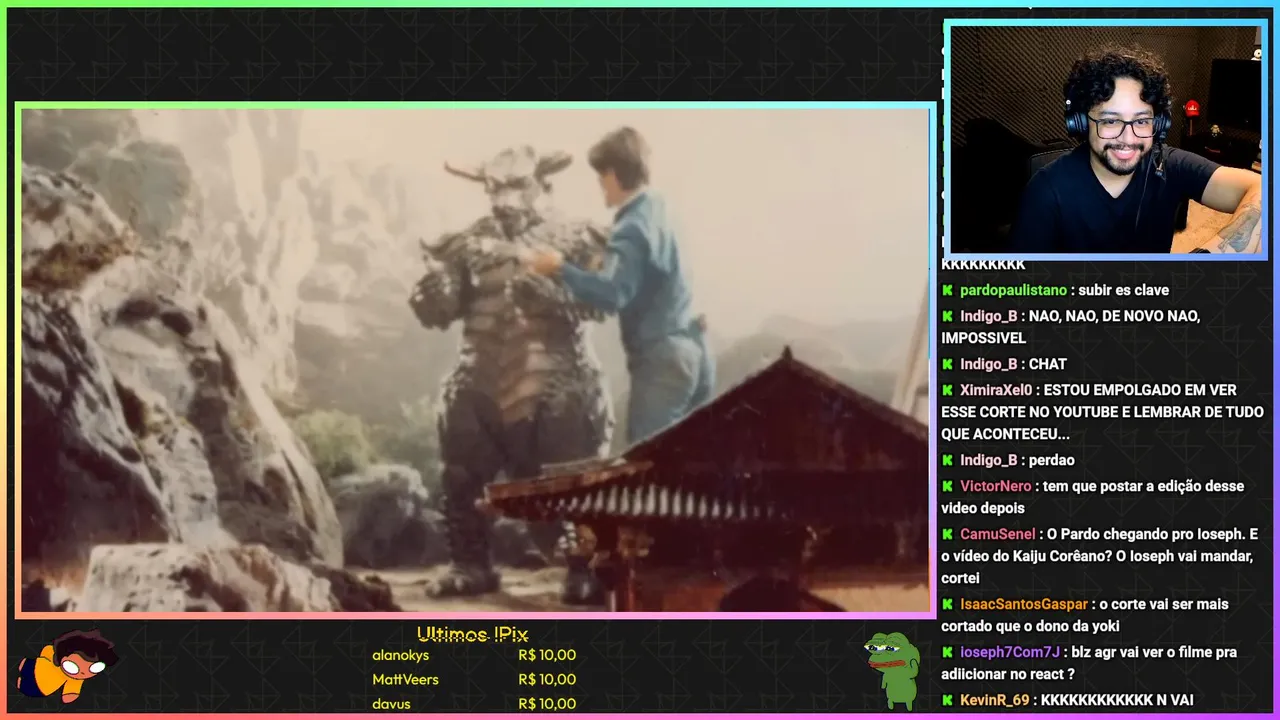Image resolution: width=1280 pixels, height=720 pixels.
Task: Select donor name davus
Action: tap(391, 704)
